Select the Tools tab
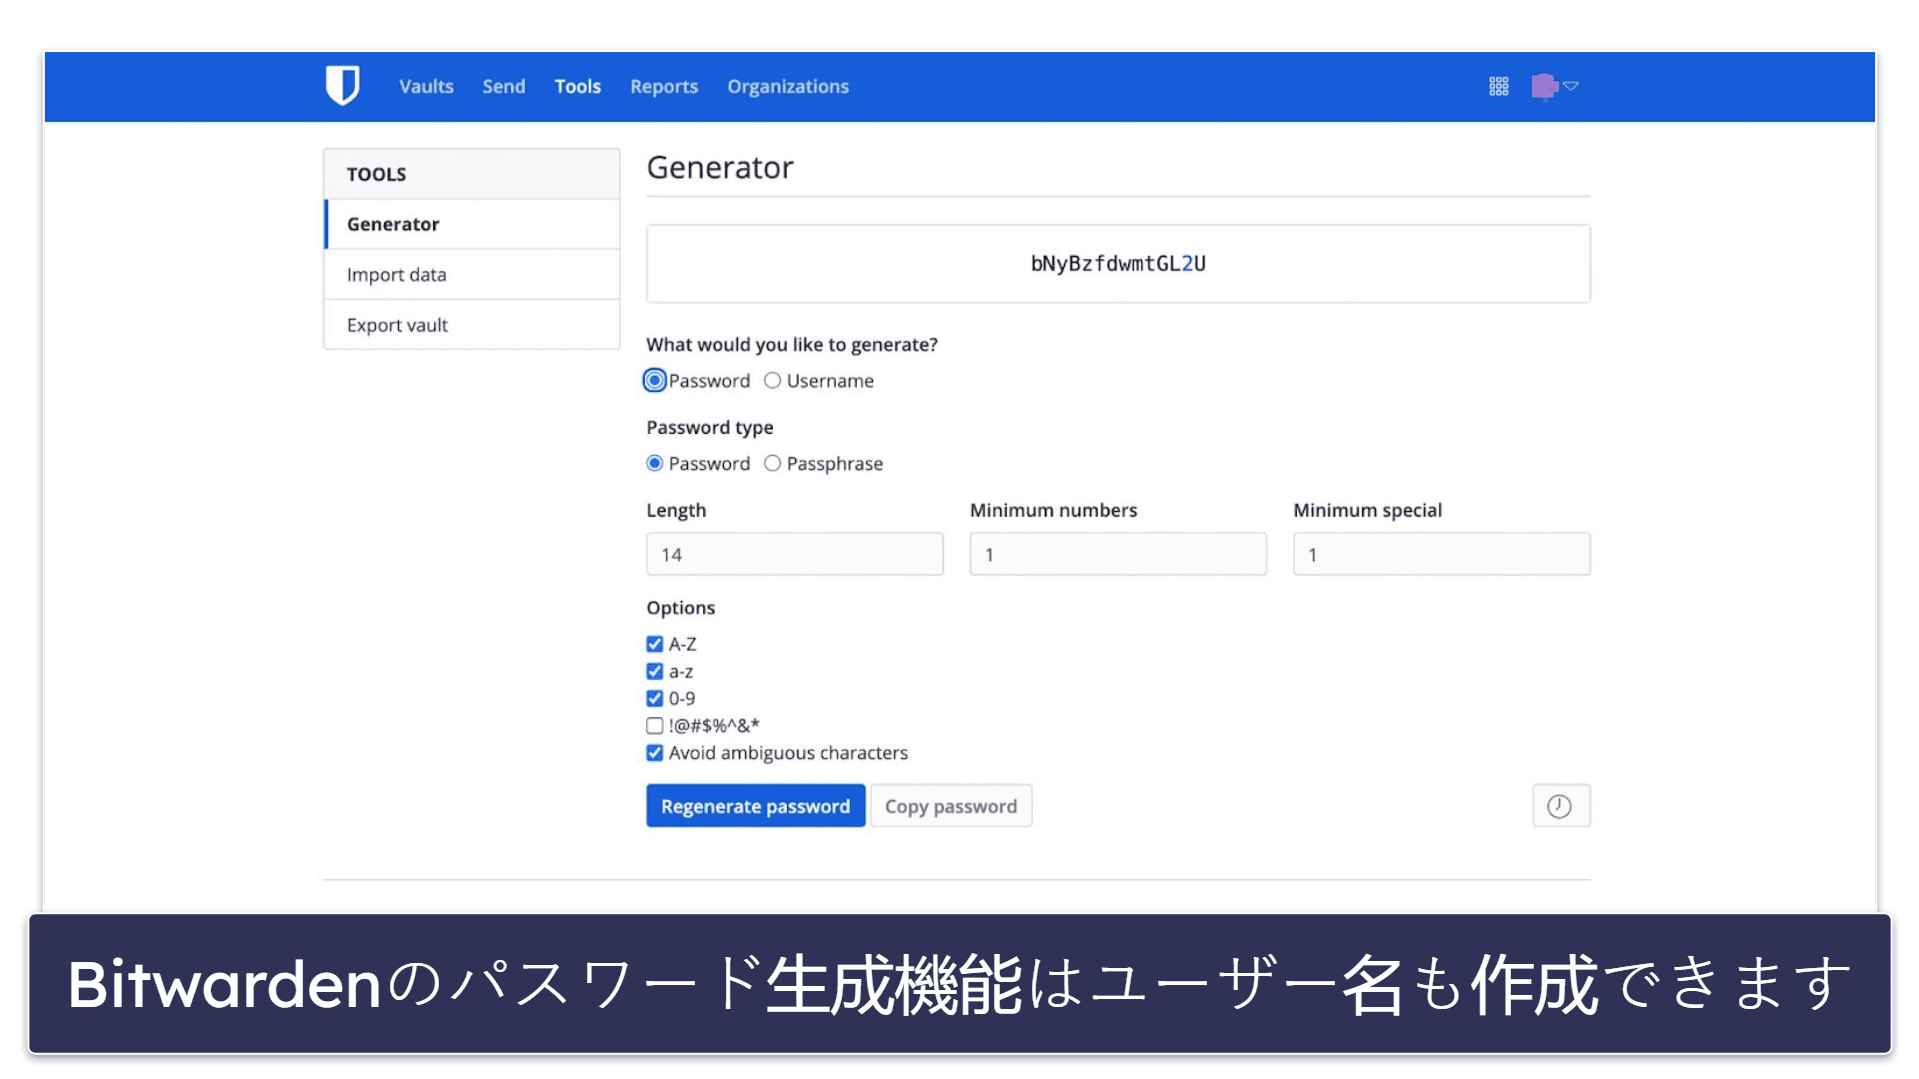 [x=578, y=87]
